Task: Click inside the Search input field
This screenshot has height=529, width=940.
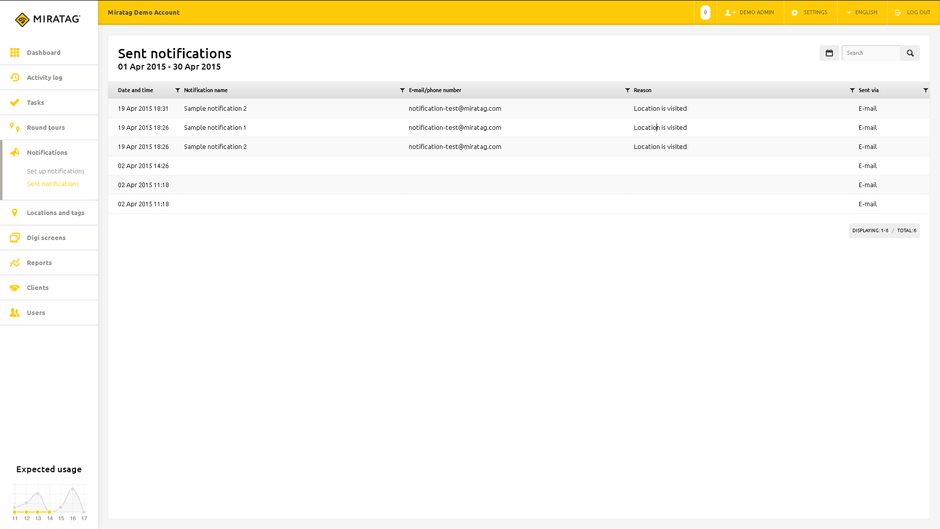Action: (871, 53)
